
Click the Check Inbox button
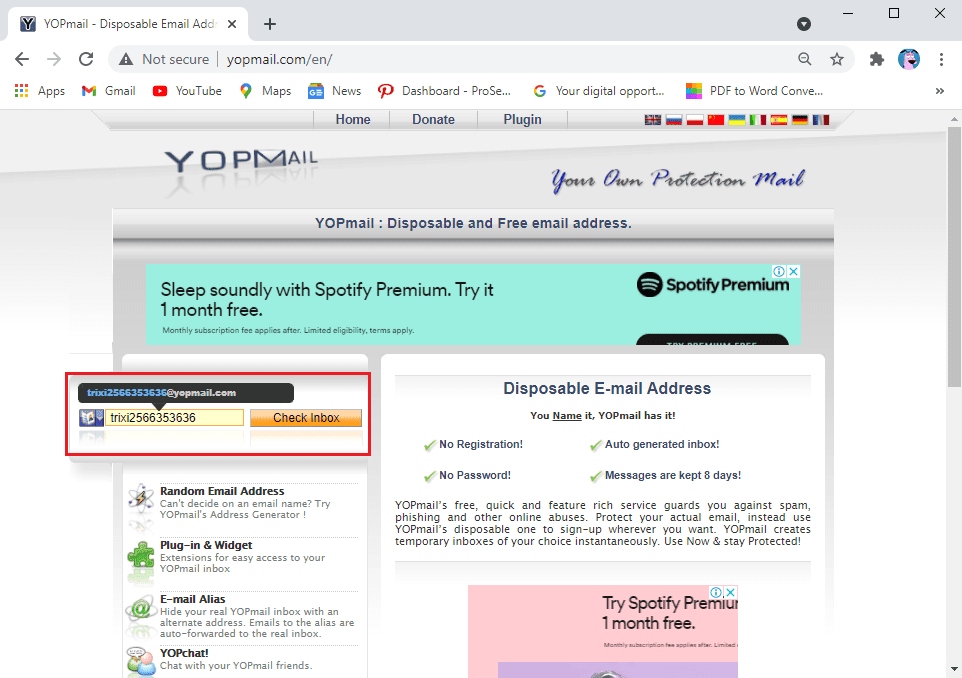pyautogui.click(x=306, y=418)
